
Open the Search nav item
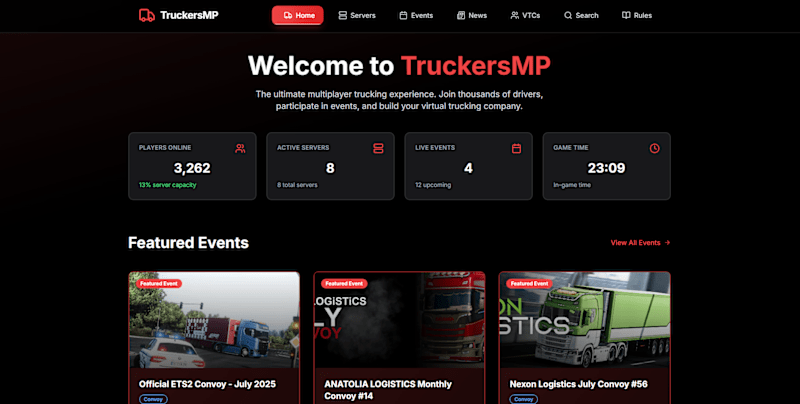click(581, 15)
